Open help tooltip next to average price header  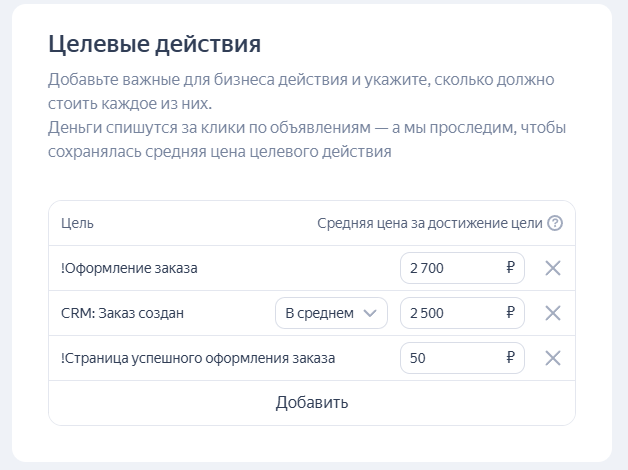(555, 223)
